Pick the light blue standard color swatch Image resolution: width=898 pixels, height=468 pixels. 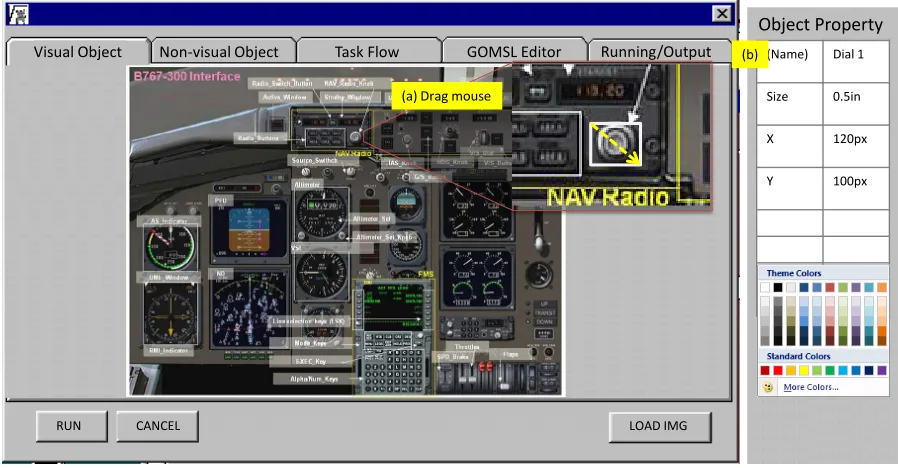[x=843, y=371]
